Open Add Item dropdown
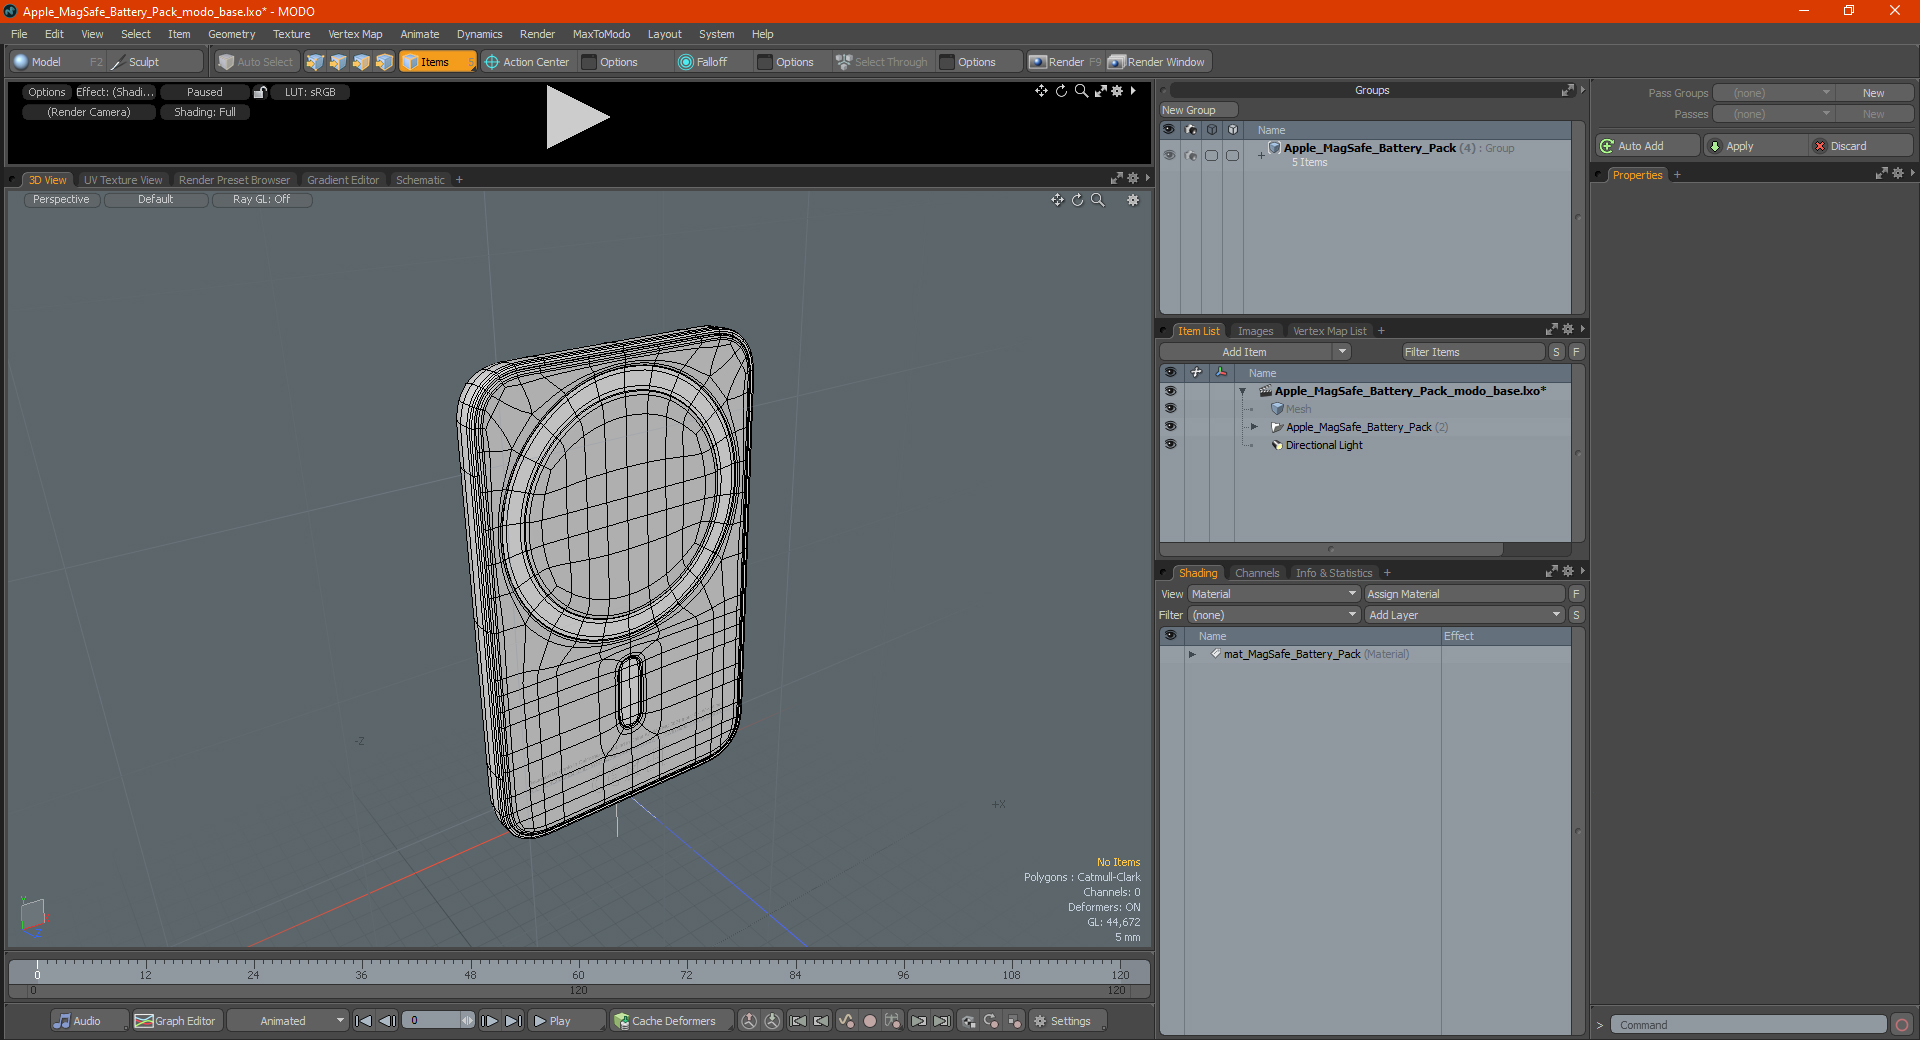 (x=1256, y=352)
